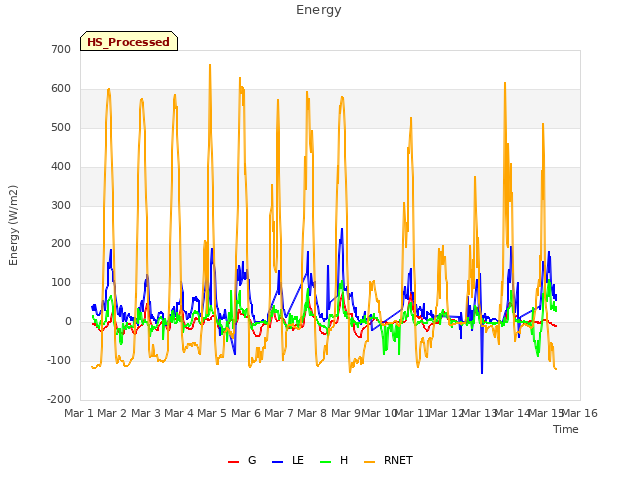
Task: Click the green H legend color marker
Action: coord(325,462)
